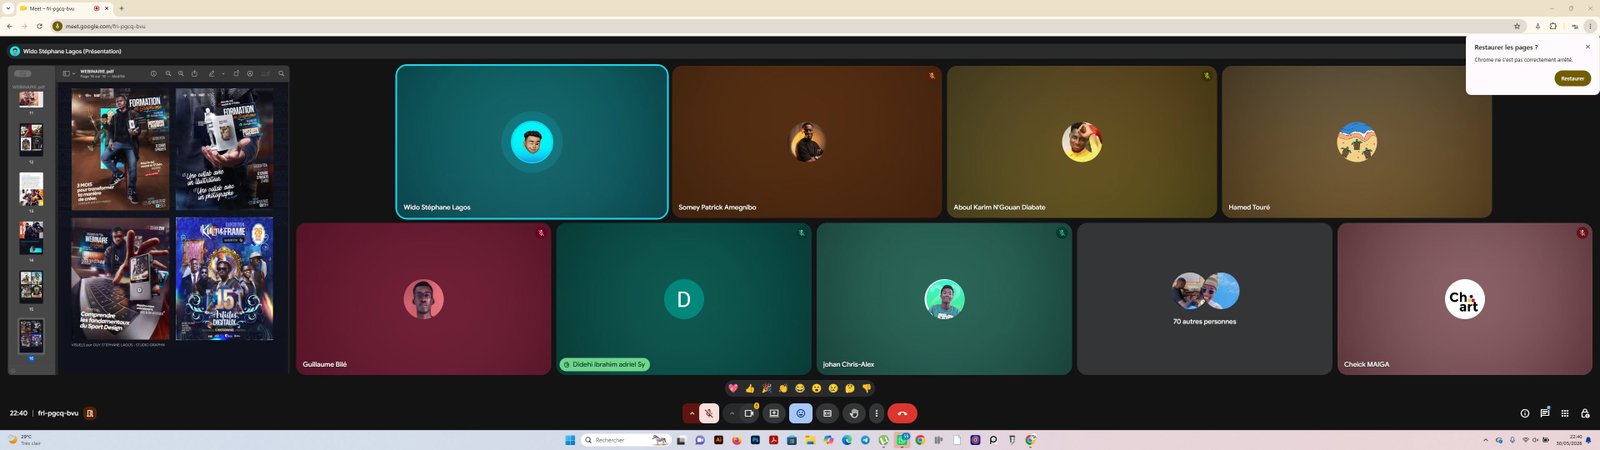
Task: Open host controls lock icon
Action: point(1585,413)
